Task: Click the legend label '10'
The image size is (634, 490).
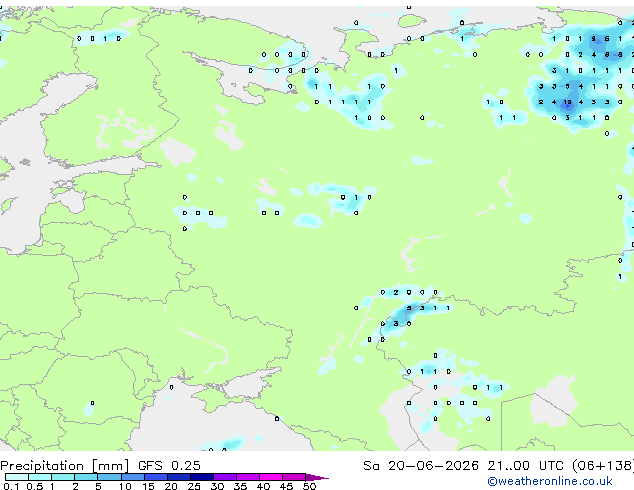Action: [125, 486]
